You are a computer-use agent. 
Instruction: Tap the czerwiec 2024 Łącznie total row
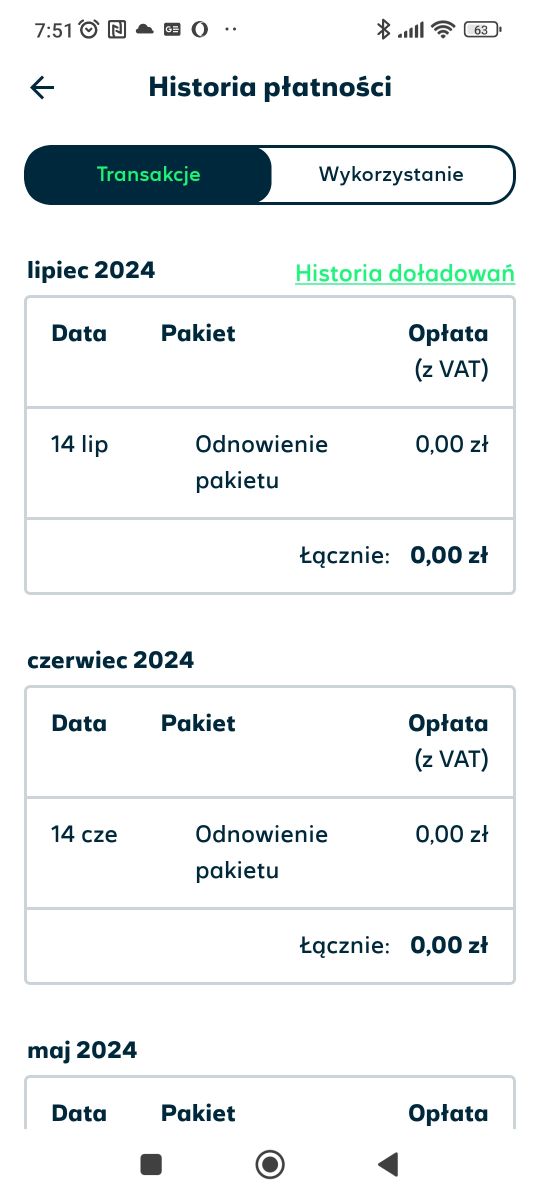click(x=270, y=945)
